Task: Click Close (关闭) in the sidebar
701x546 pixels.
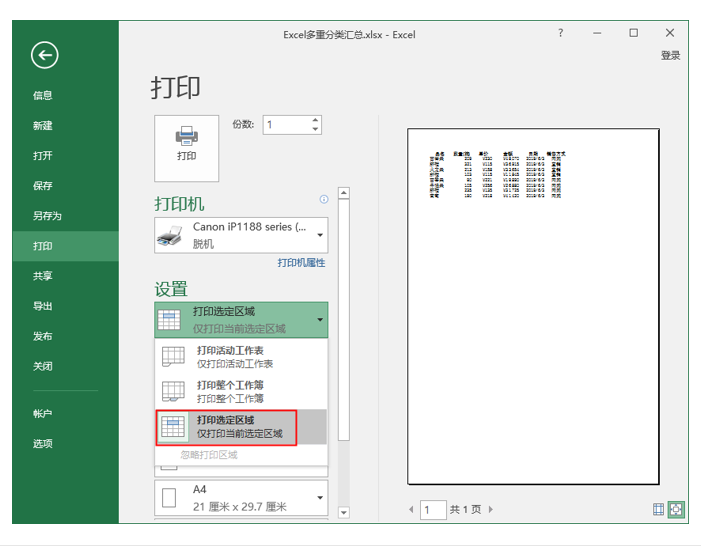Action: tap(42, 366)
